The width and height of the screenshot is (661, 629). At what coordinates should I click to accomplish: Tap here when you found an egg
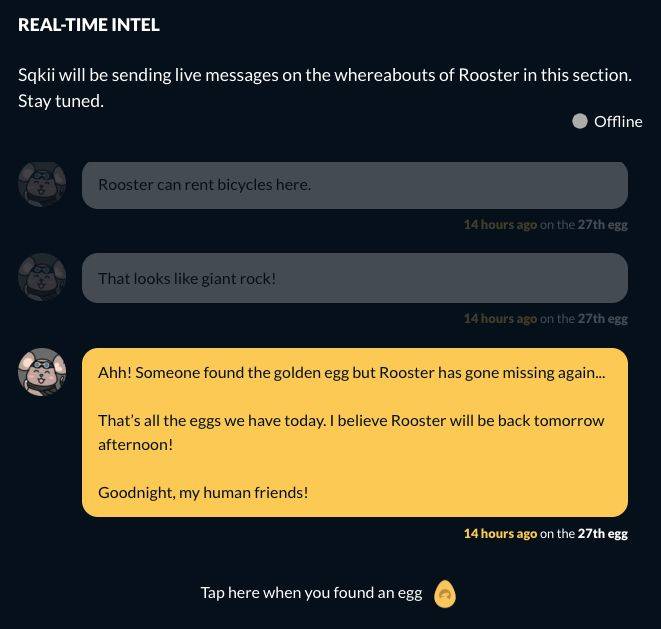click(311, 593)
